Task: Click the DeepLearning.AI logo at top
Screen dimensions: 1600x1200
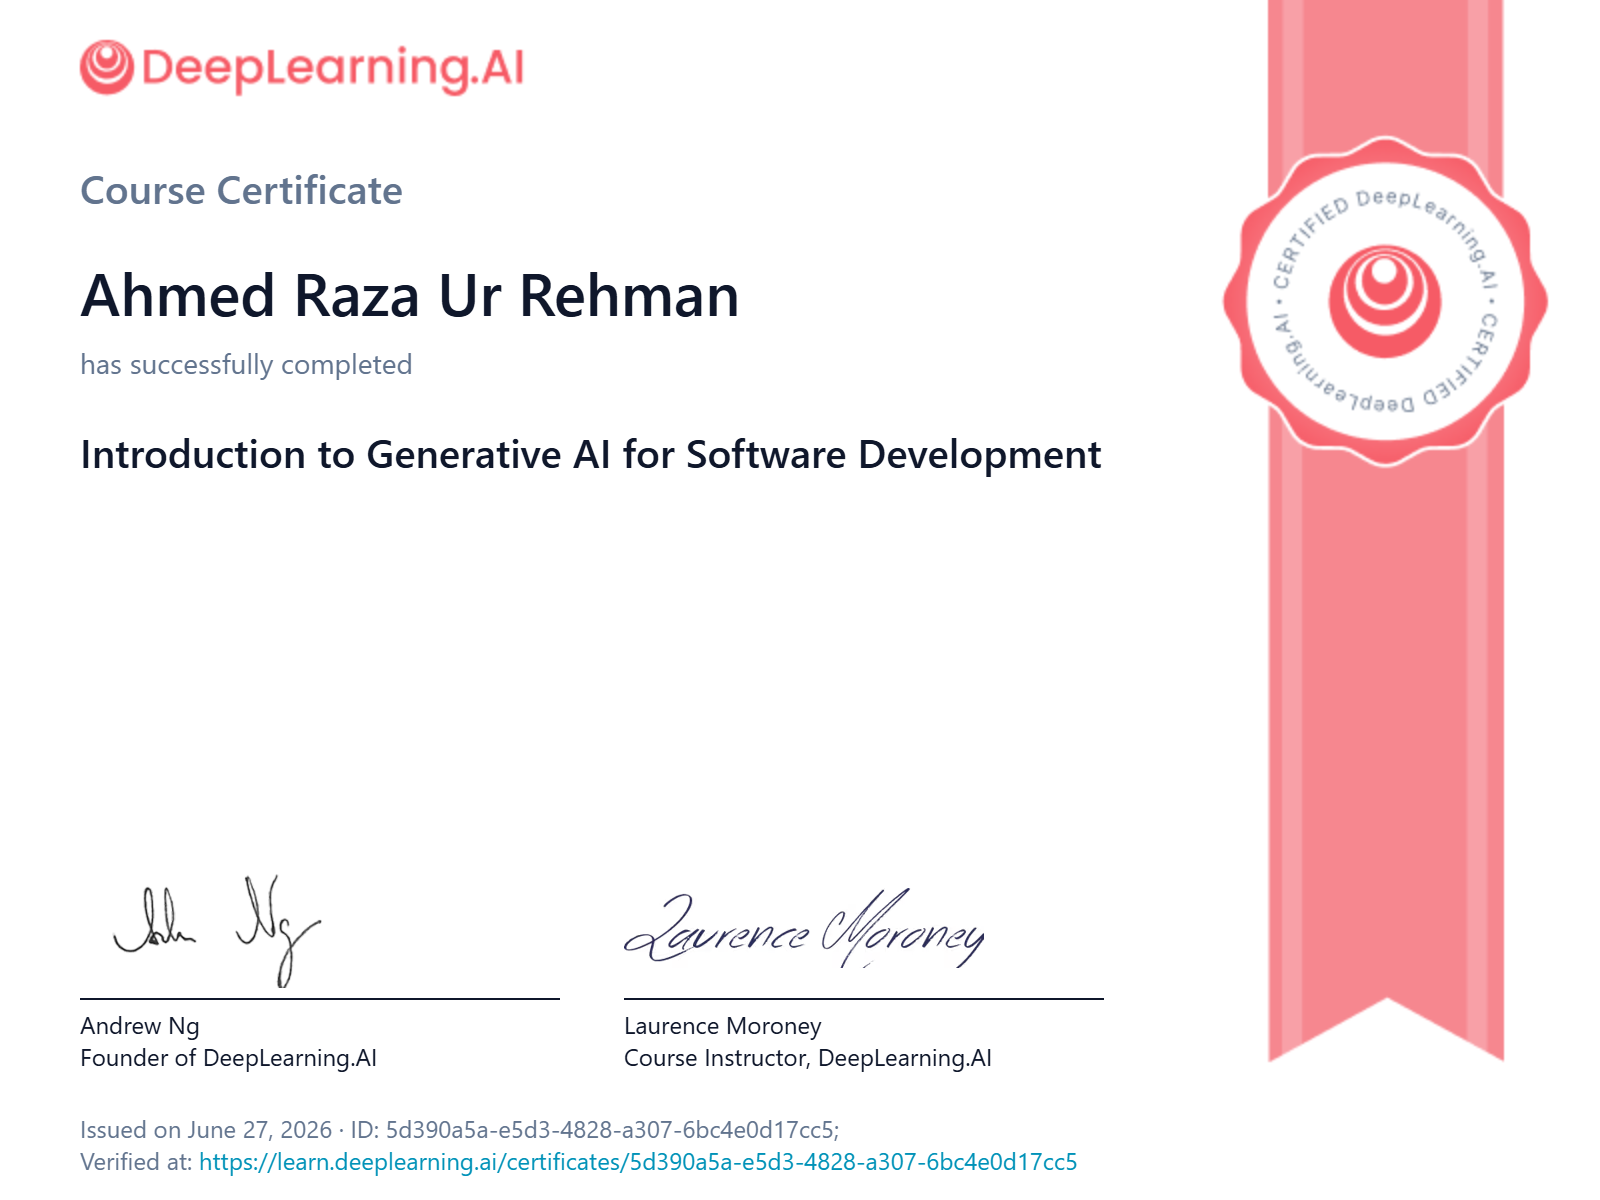Action: pos(302,68)
